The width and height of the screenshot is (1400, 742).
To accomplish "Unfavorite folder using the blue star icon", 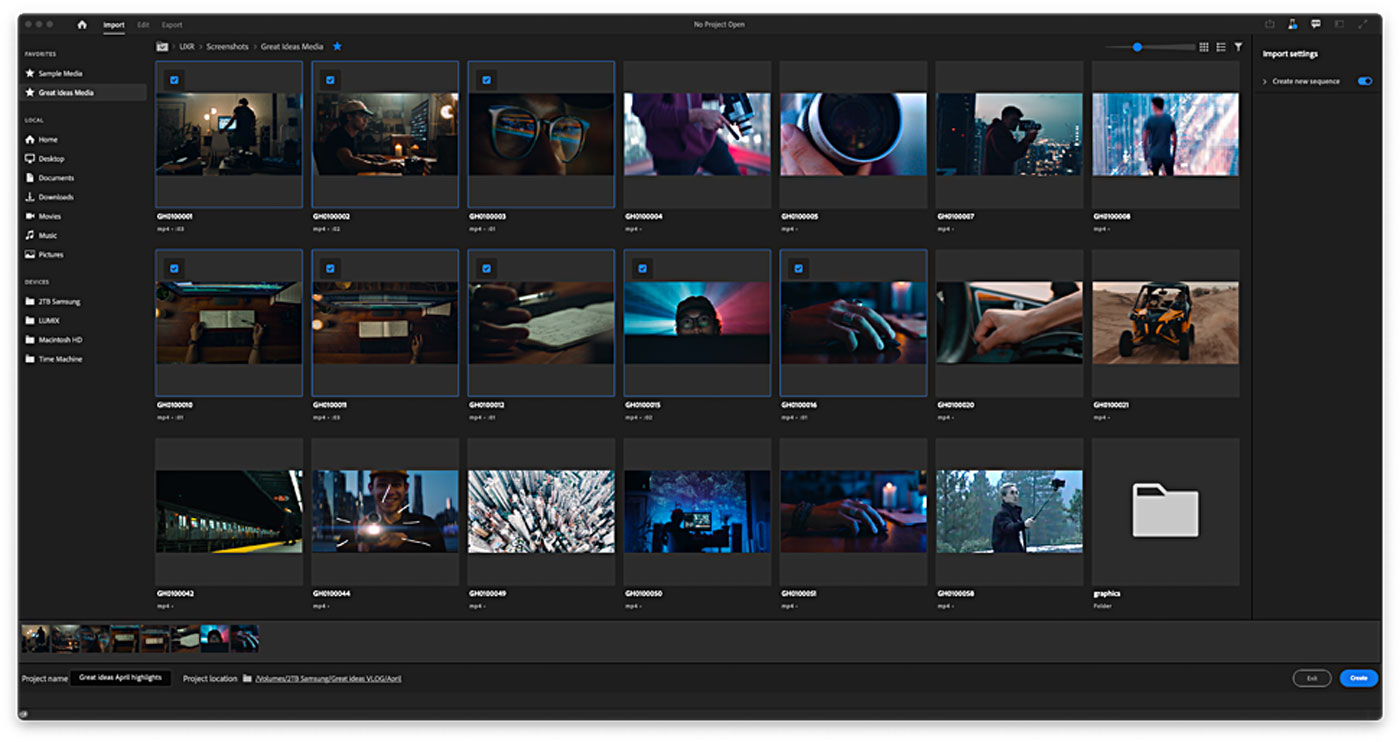I will click(x=337, y=47).
